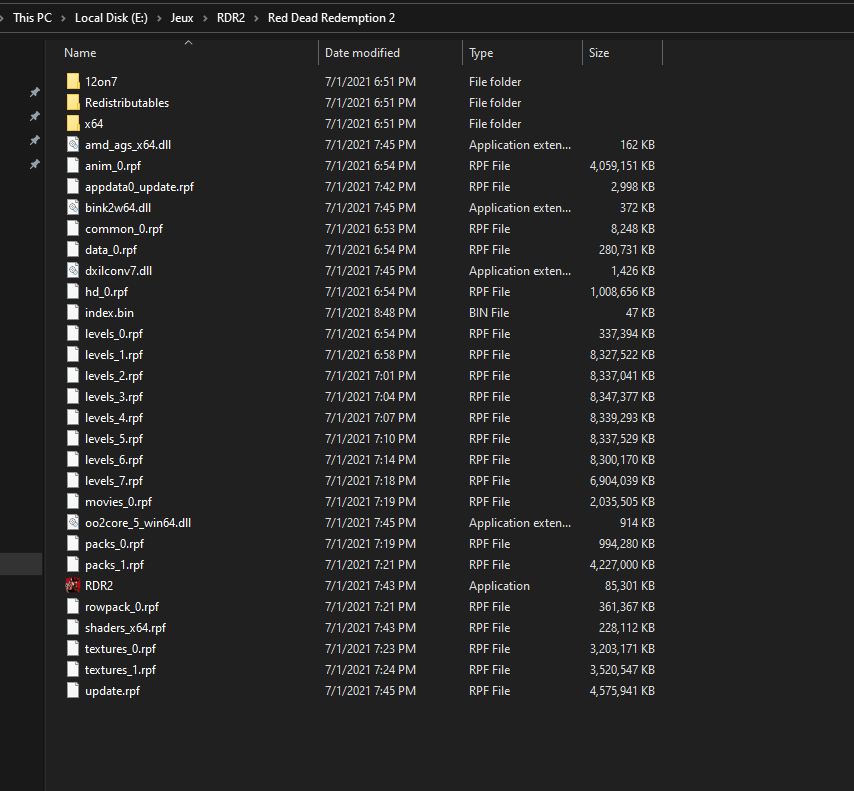Click date 7/1/2021 8:48 PM
Screen dimensions: 854x791
(x=370, y=313)
